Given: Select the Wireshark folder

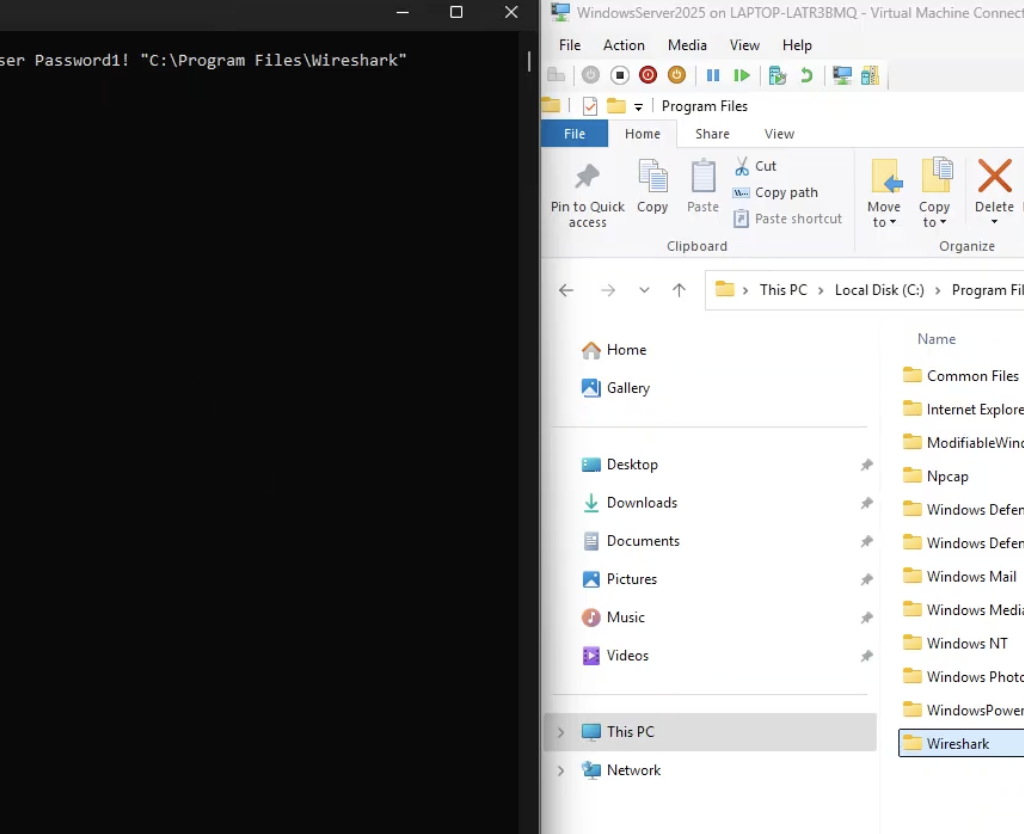Looking at the screenshot, I should 961,743.
